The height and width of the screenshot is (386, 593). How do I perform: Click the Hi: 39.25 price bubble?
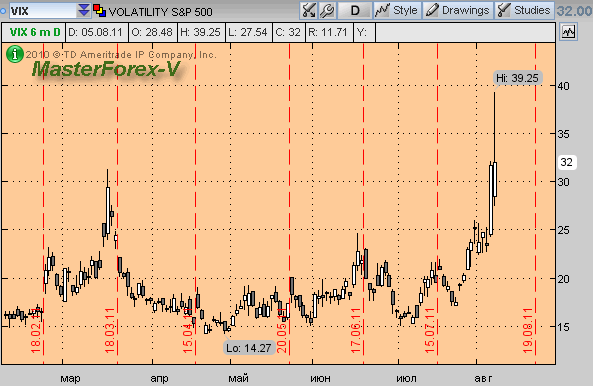point(517,78)
